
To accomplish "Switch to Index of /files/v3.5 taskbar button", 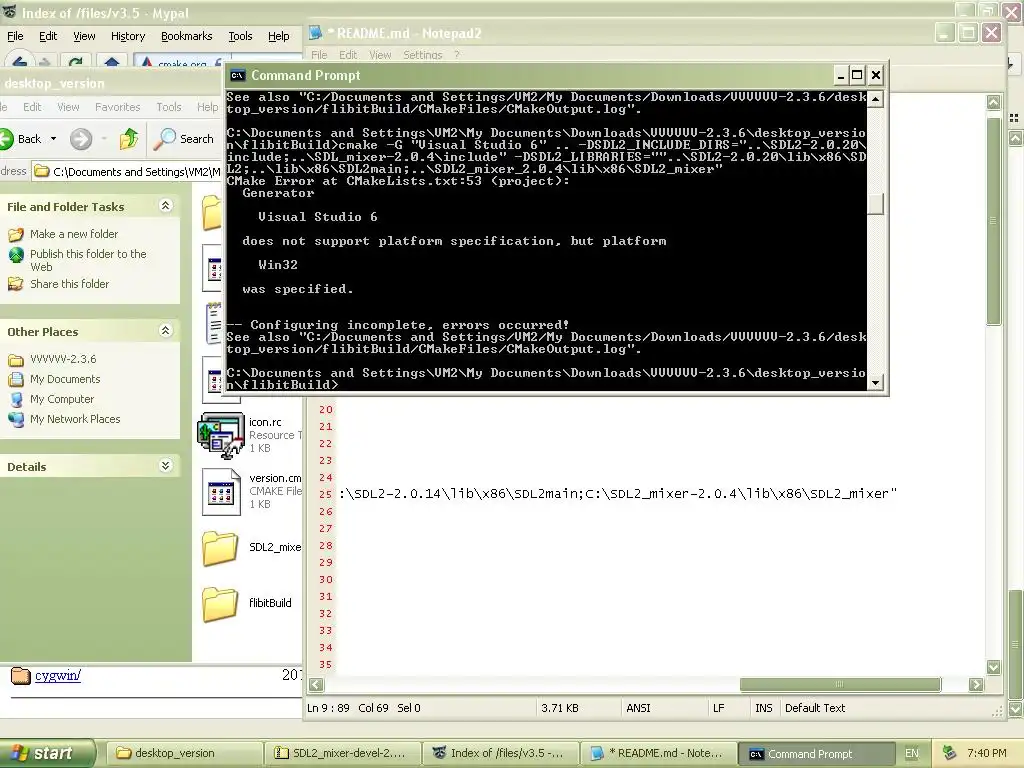I will click(500, 754).
